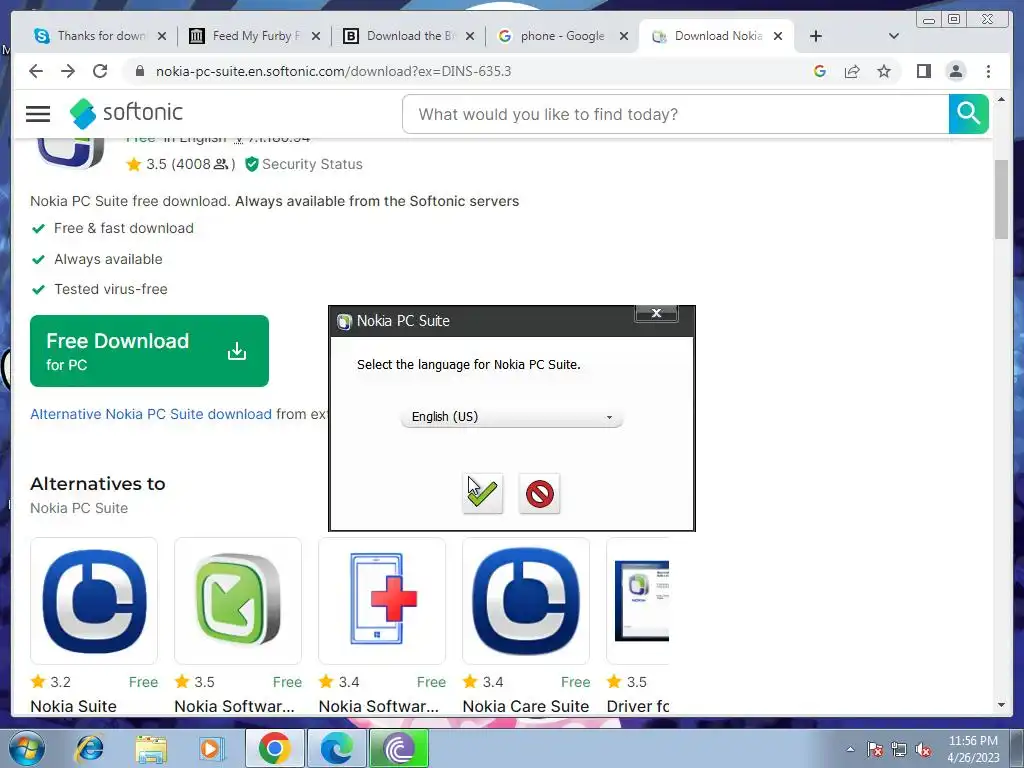This screenshot has height=768, width=1024.
Task: Go back in the browser
Action: (x=36, y=71)
